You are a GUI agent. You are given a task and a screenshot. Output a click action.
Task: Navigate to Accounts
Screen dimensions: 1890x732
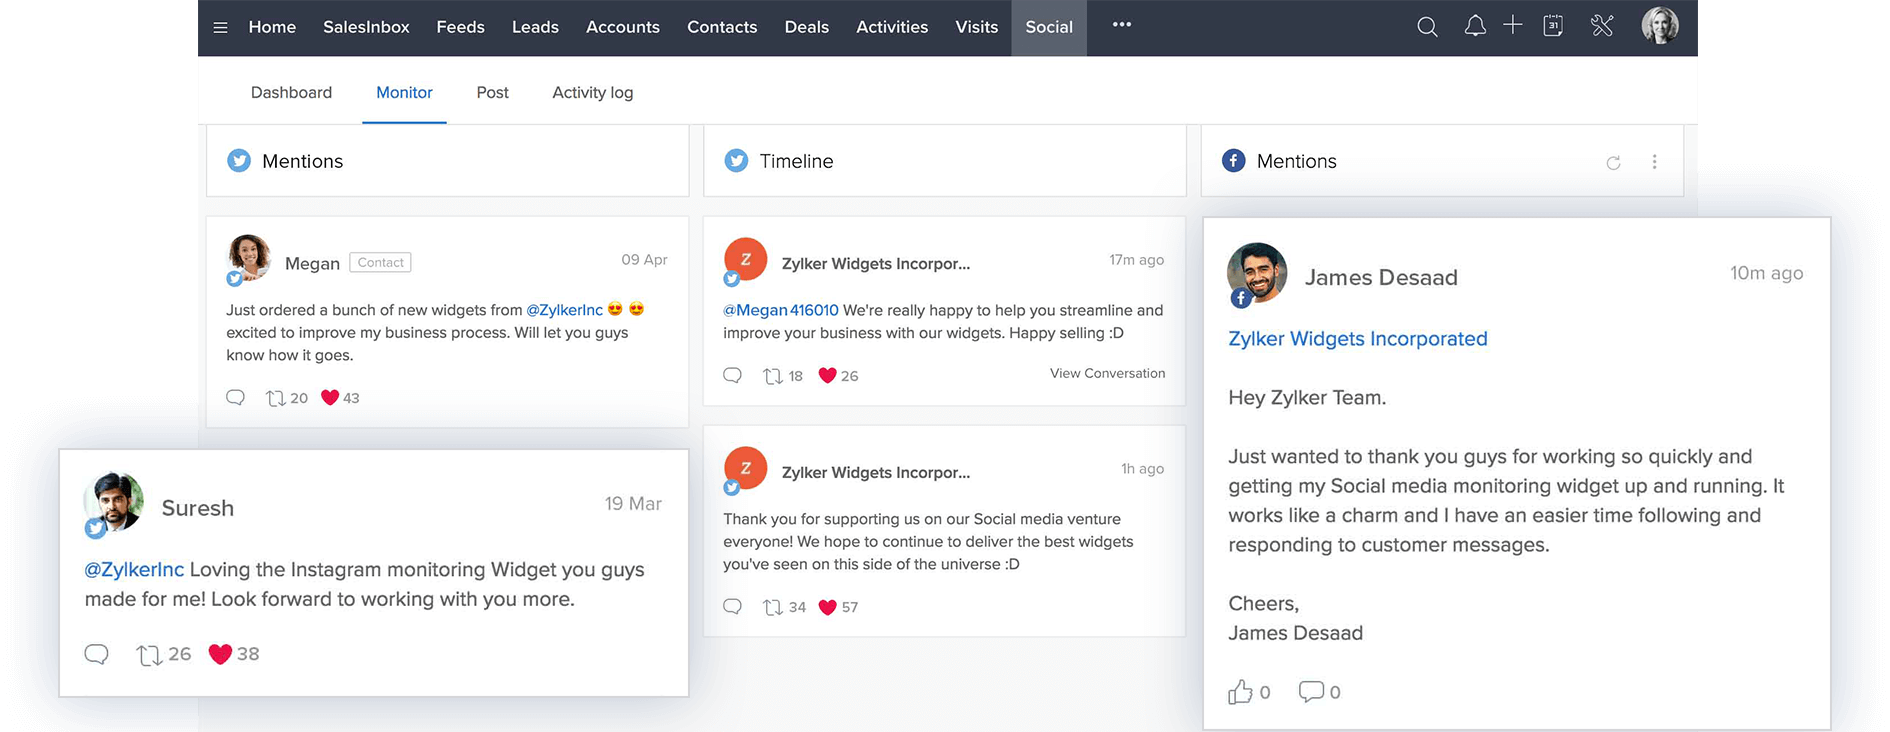[623, 27]
